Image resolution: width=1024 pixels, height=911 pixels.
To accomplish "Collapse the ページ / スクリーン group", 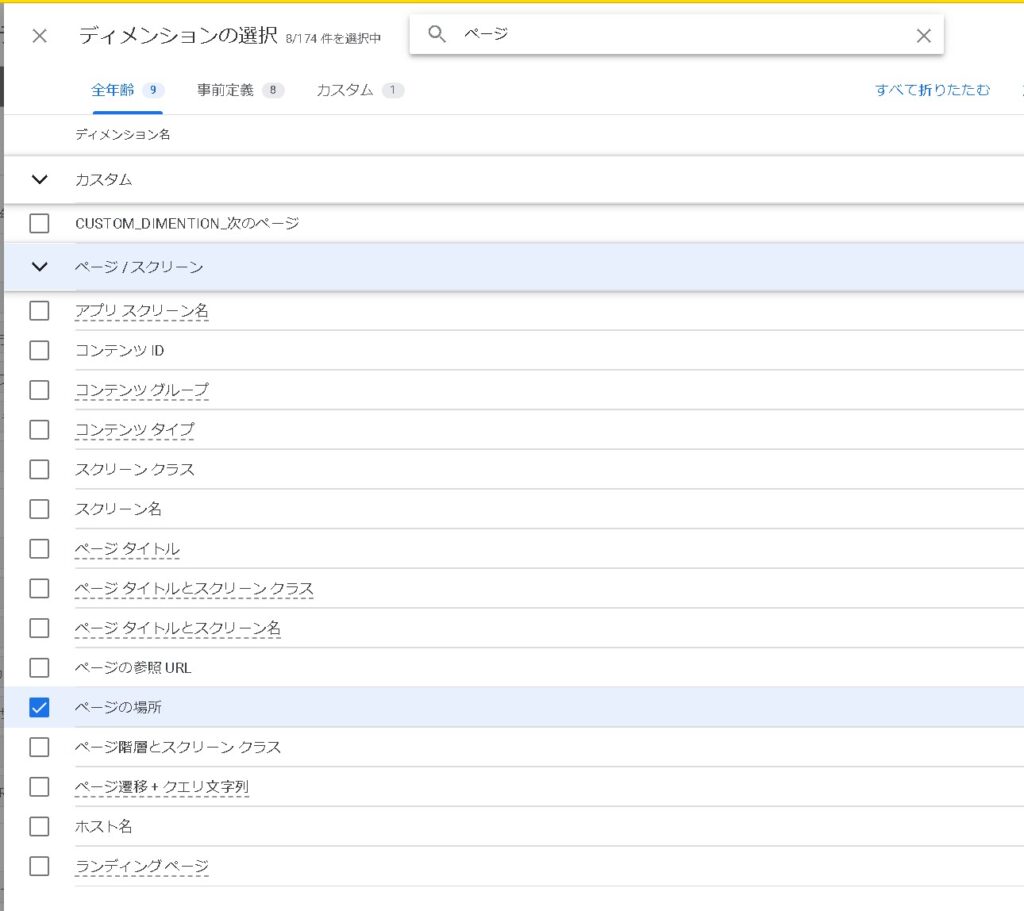I will pos(40,267).
